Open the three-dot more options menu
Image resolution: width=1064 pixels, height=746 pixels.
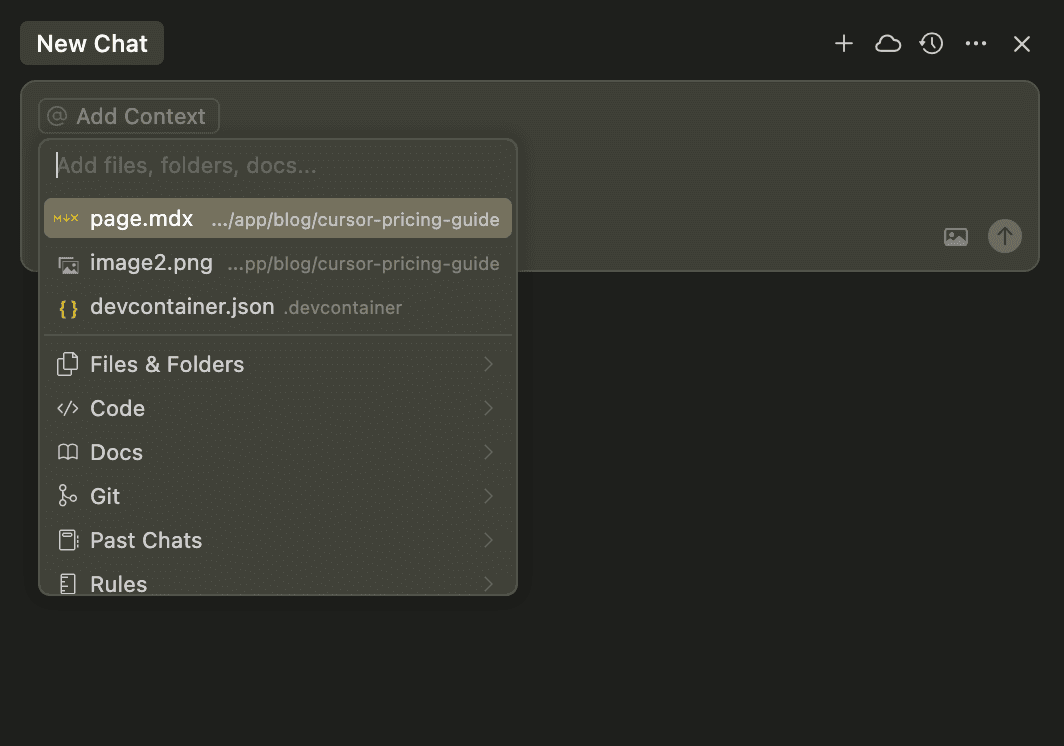pyautogui.click(x=976, y=44)
